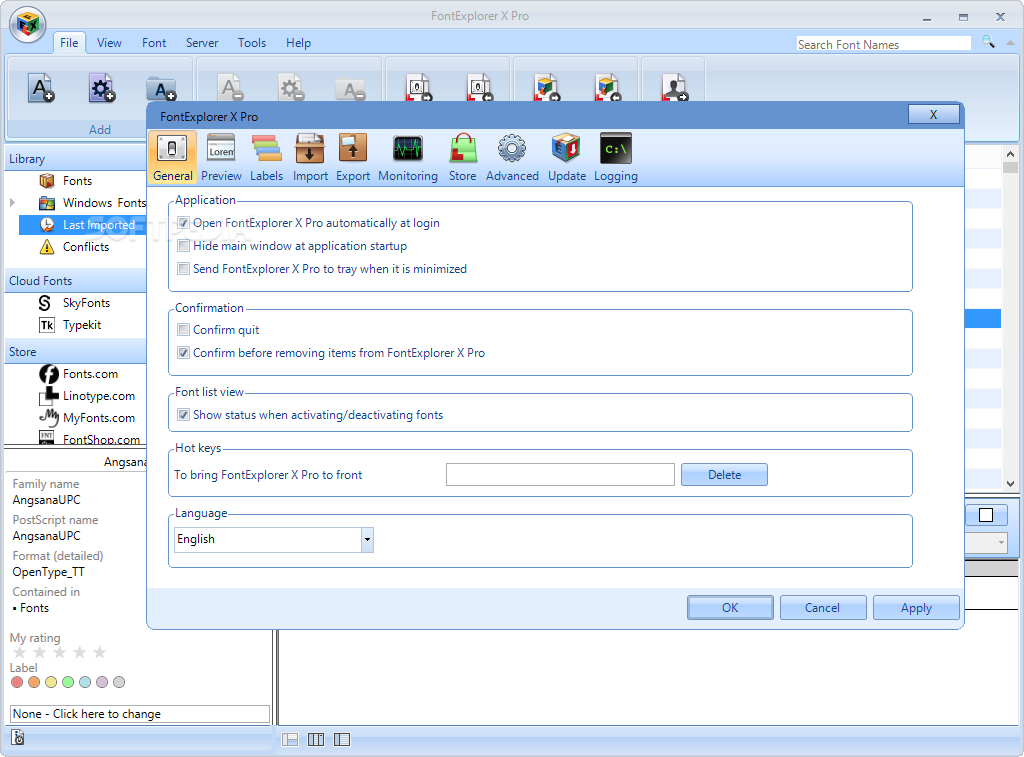Toggle confirm before removing items checkbox
The height and width of the screenshot is (757, 1024).
click(x=184, y=353)
